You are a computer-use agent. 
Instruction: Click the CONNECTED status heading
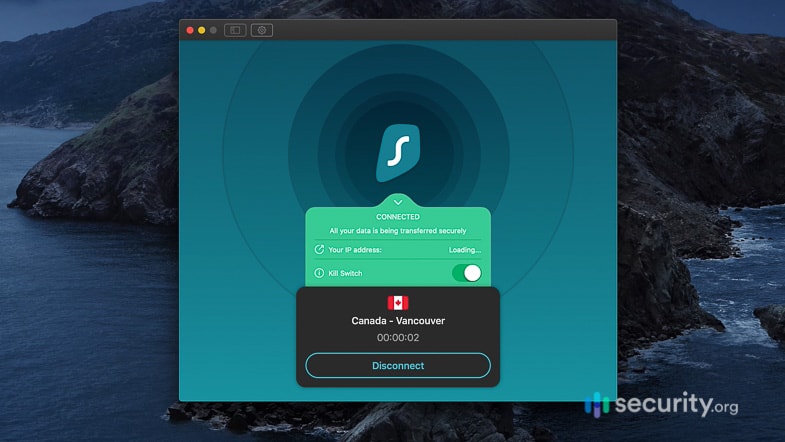coord(398,217)
